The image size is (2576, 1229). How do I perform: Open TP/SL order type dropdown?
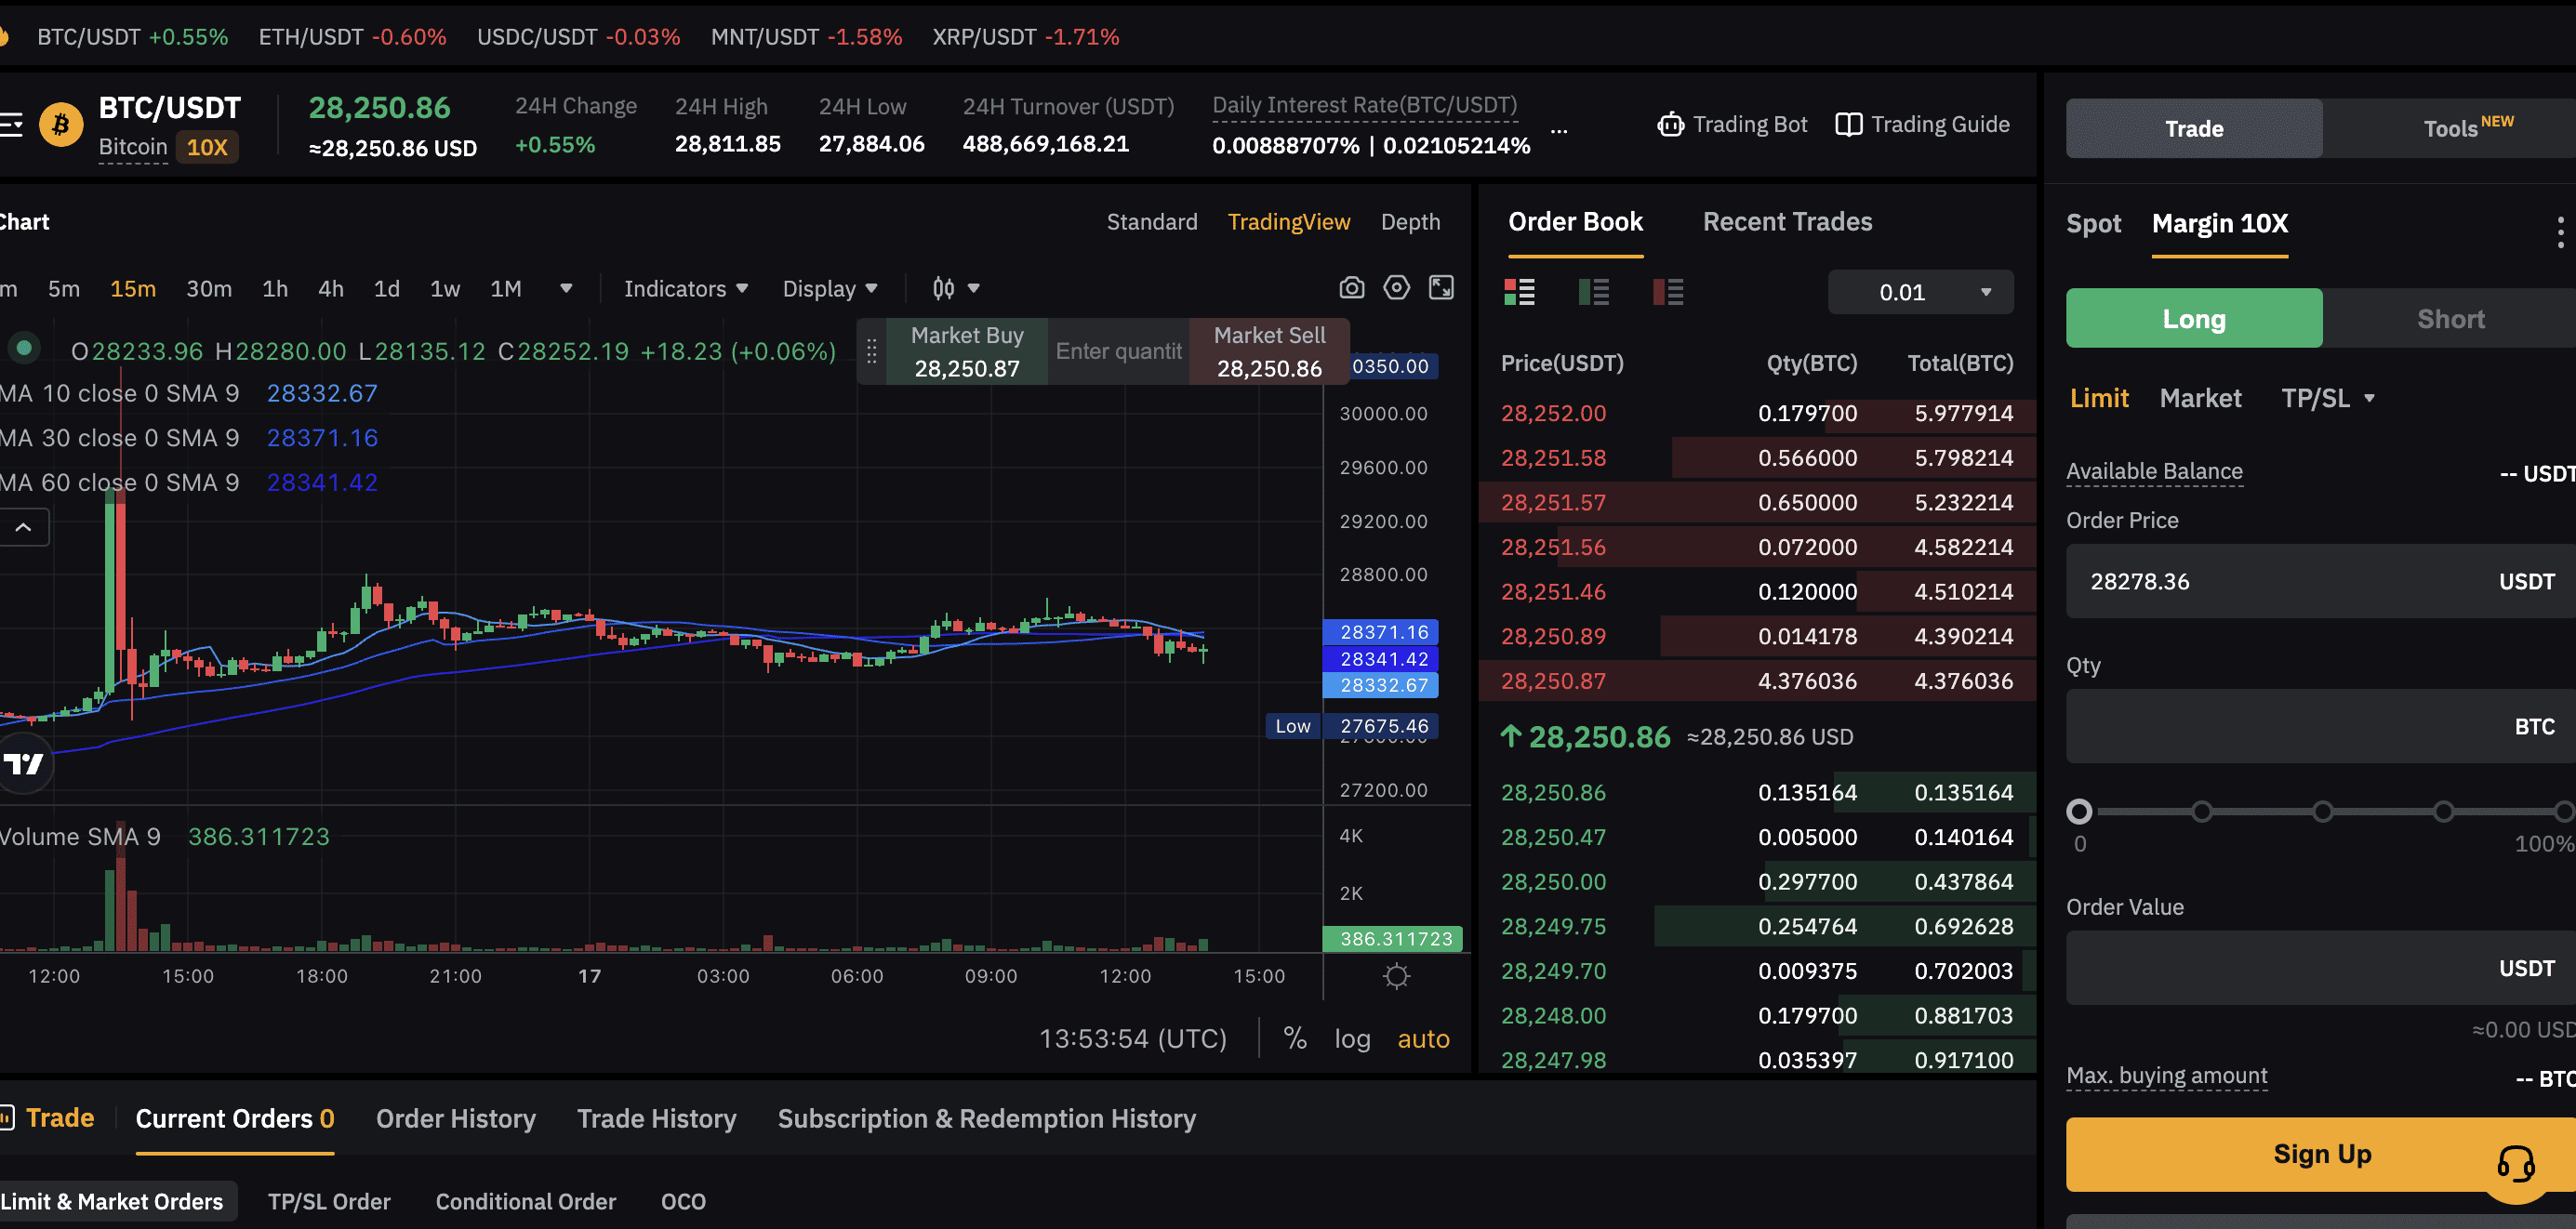coord(2326,398)
